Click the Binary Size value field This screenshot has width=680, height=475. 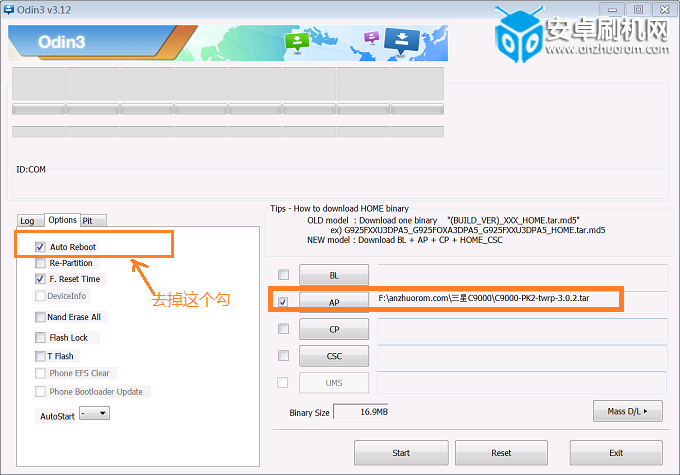click(361, 412)
